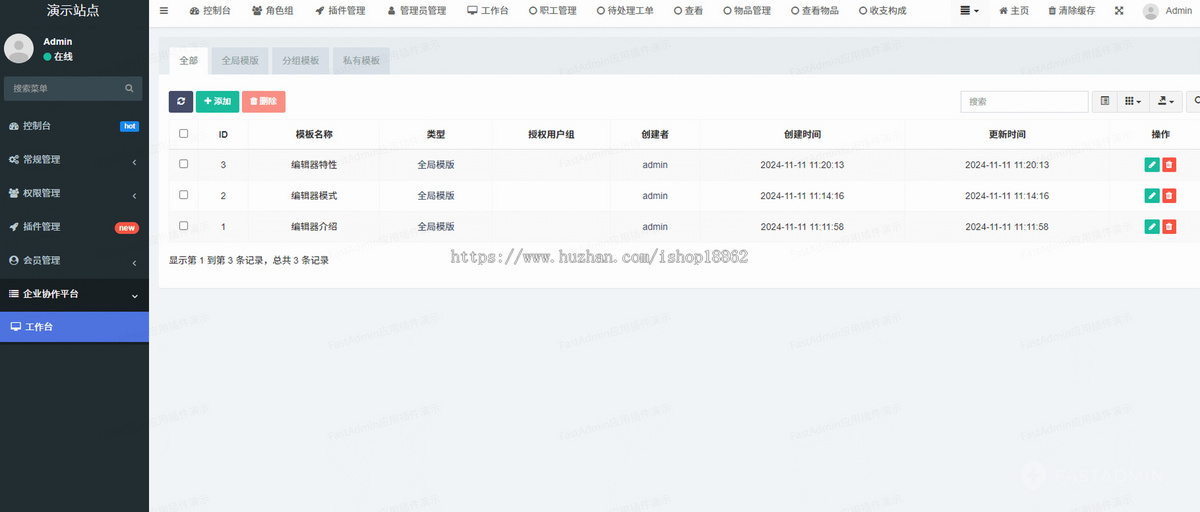Expand 常规管理 in the sidebar
Screen dimensions: 1200x512
coord(74,160)
